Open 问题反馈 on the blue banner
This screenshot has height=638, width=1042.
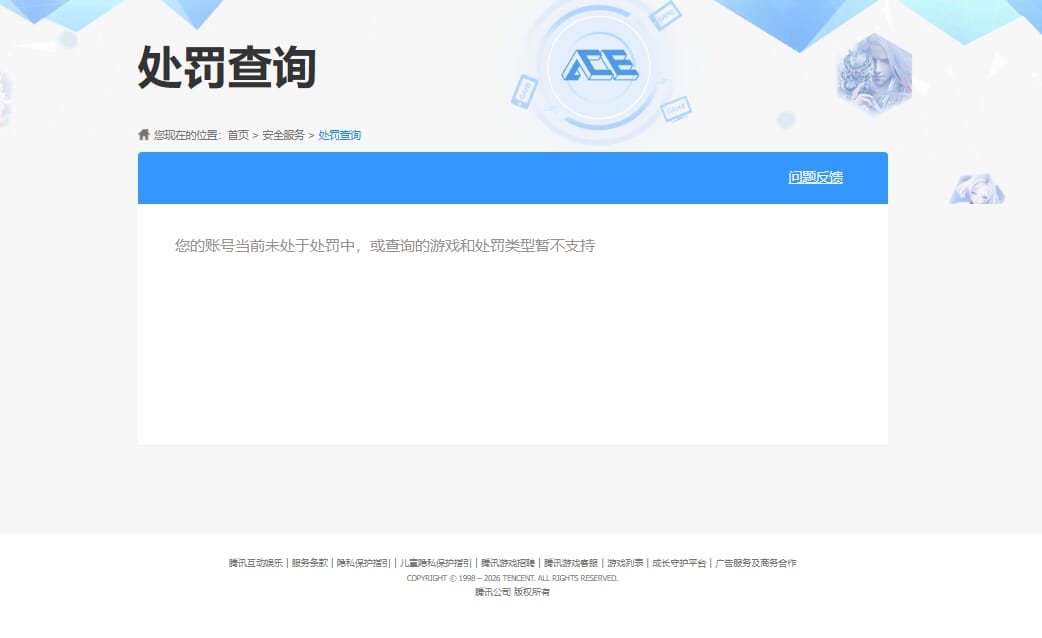815,176
